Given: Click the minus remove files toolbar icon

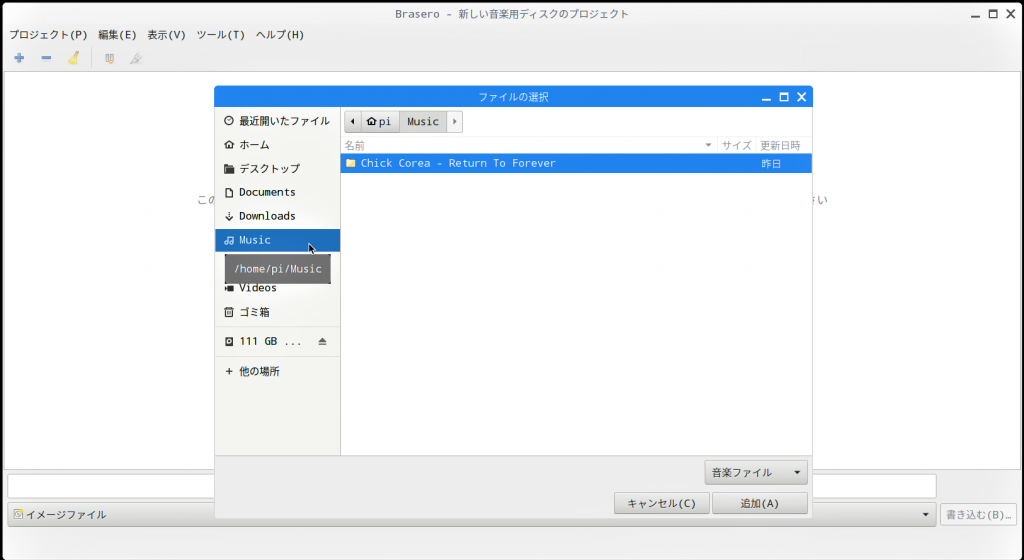Looking at the screenshot, I should pyautogui.click(x=46, y=58).
